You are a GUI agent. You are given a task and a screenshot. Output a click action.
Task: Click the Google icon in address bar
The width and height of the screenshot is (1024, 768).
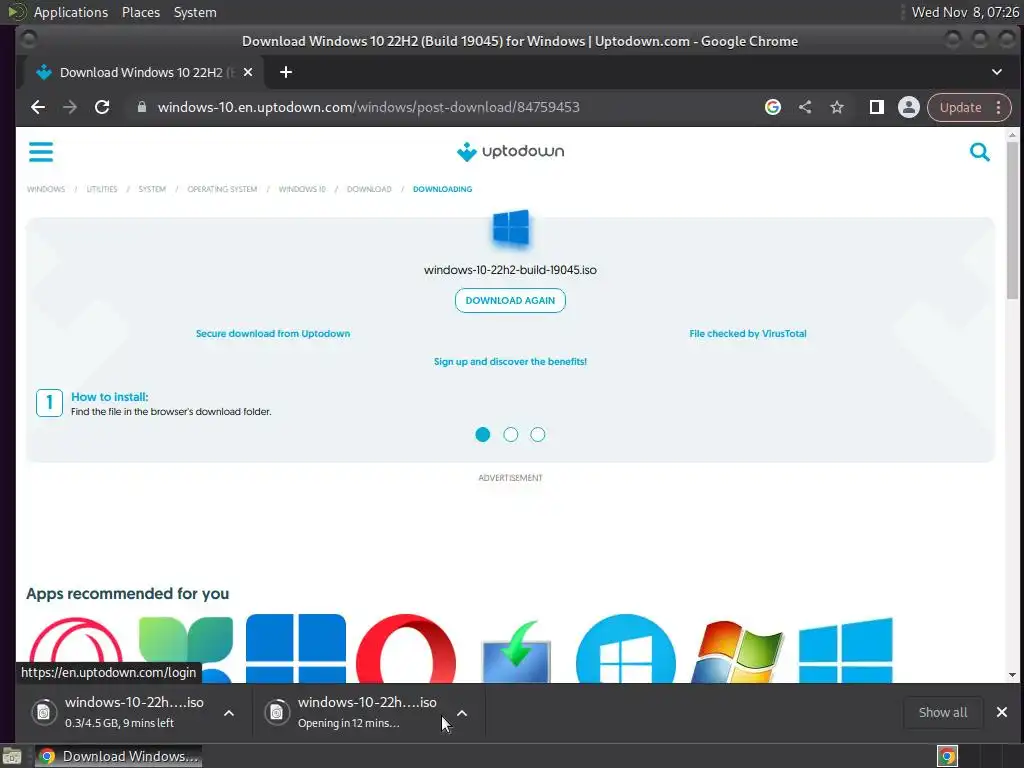[x=773, y=107]
